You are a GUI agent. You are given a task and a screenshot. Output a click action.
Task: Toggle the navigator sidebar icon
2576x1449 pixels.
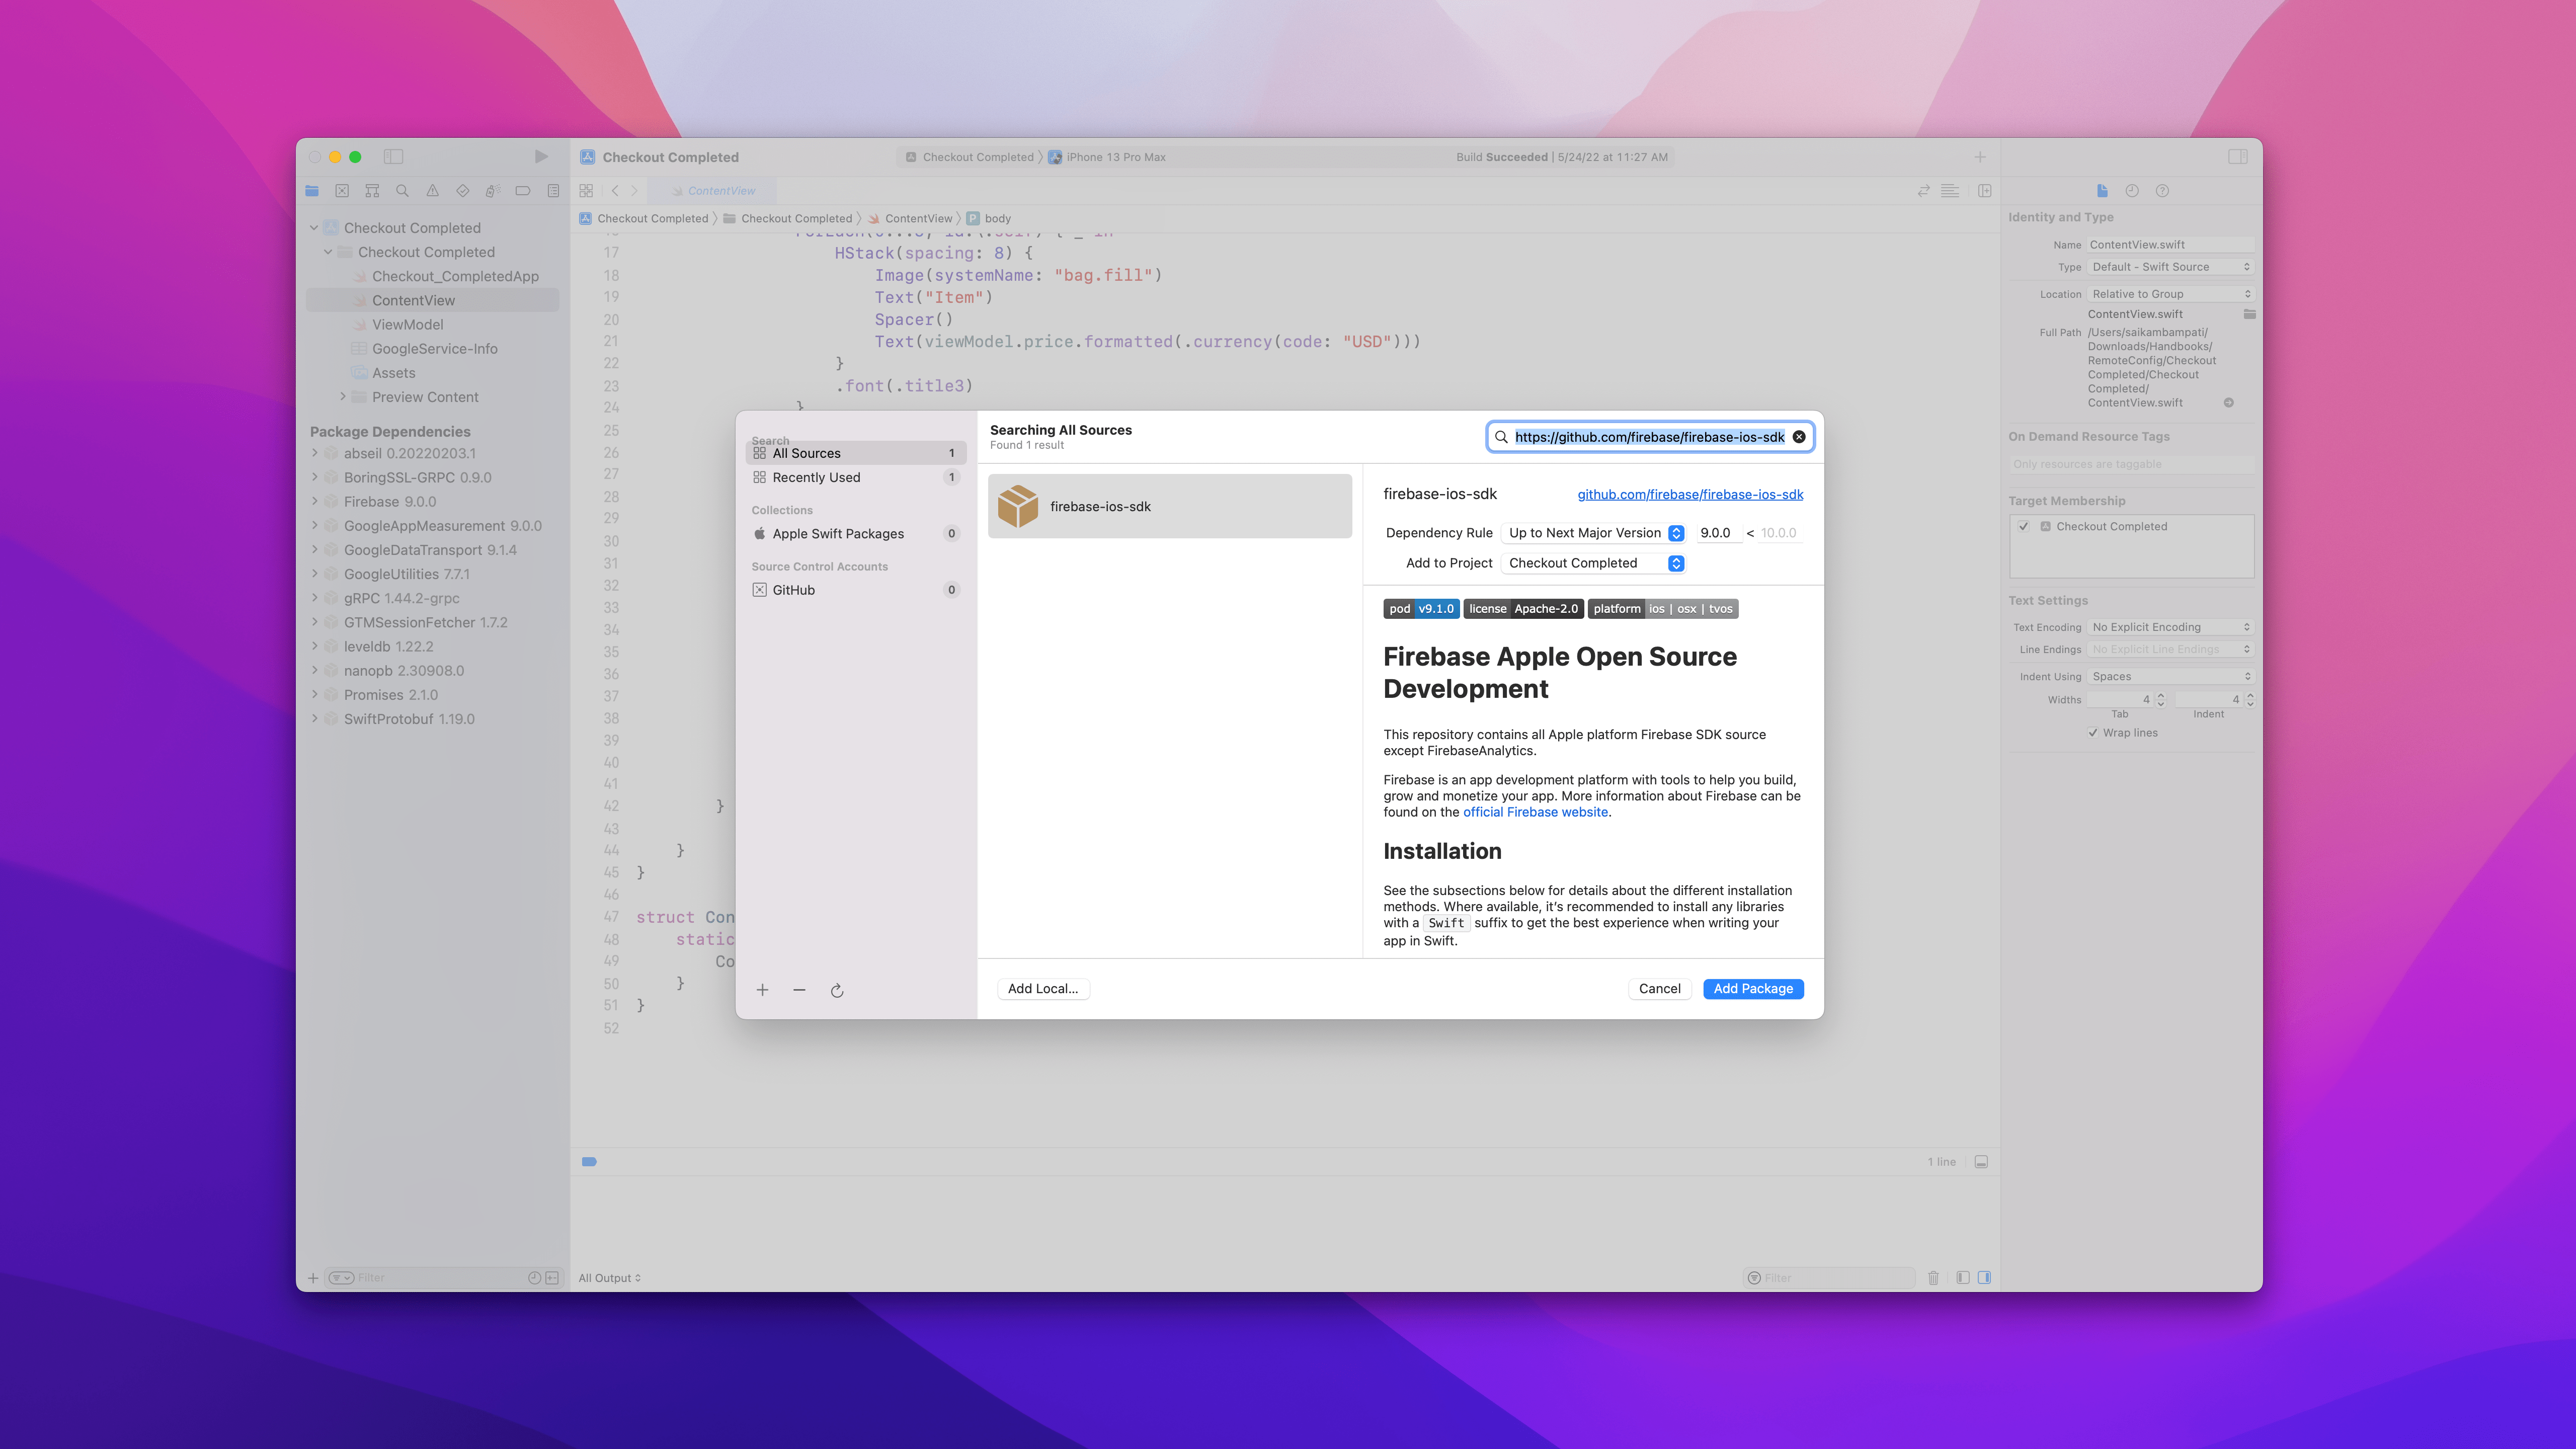tap(393, 157)
